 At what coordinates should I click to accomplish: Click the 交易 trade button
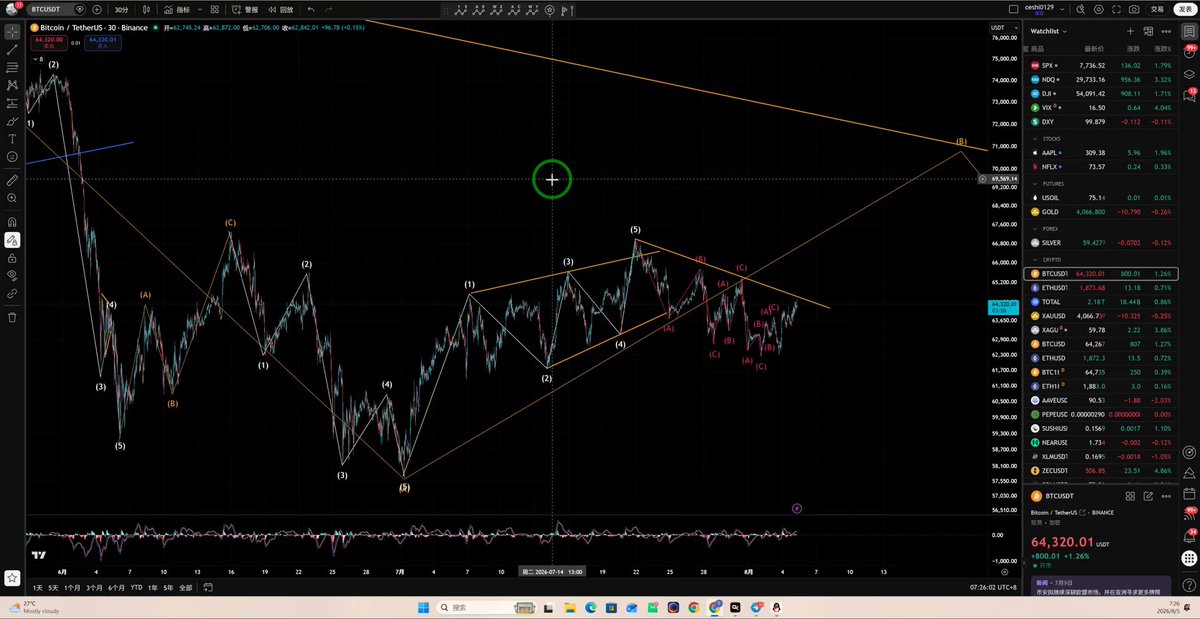[1157, 9]
